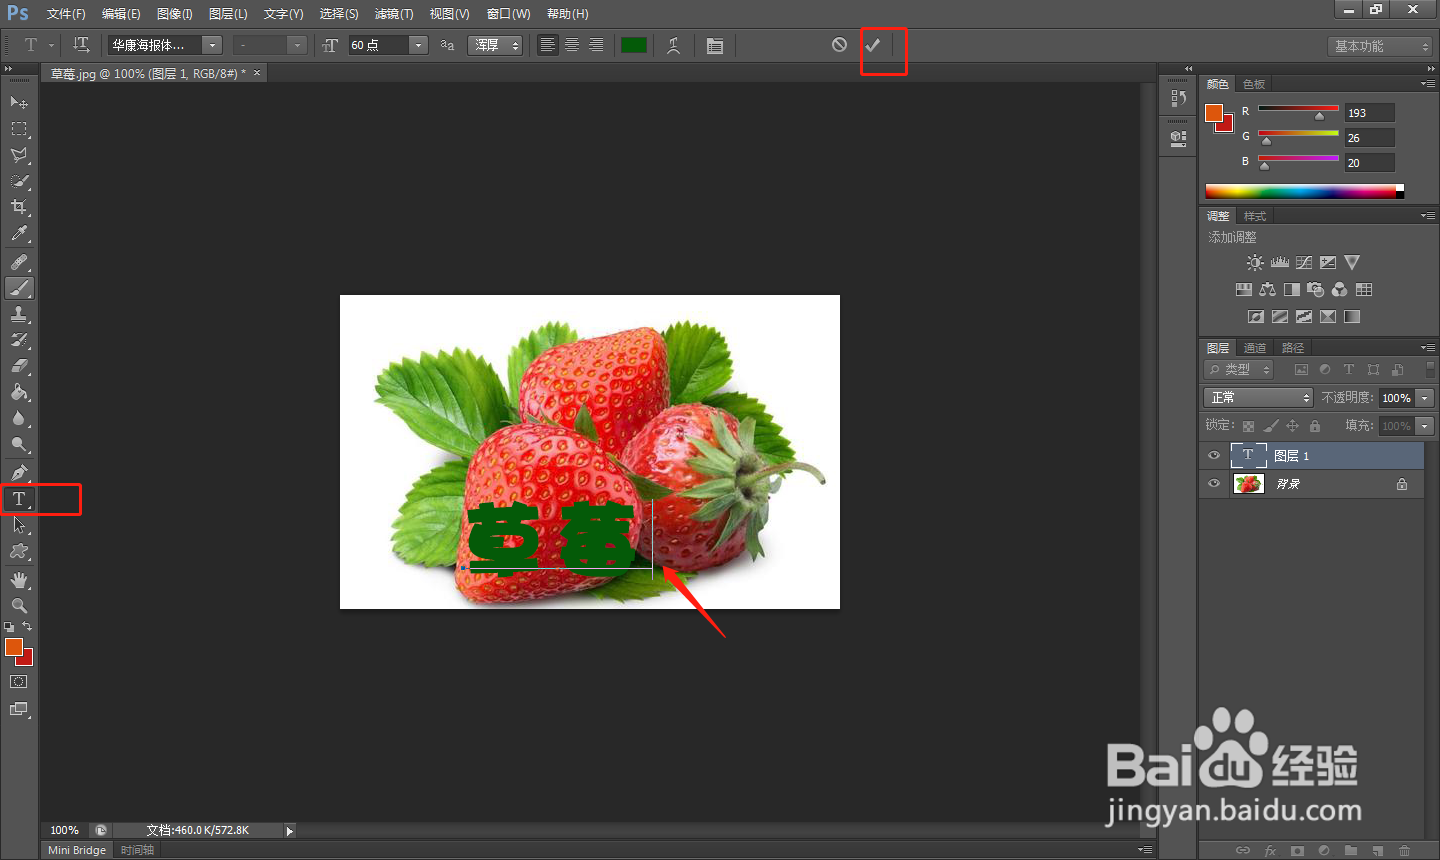
Task: Select the Eyedropper tool
Action: (x=19, y=233)
